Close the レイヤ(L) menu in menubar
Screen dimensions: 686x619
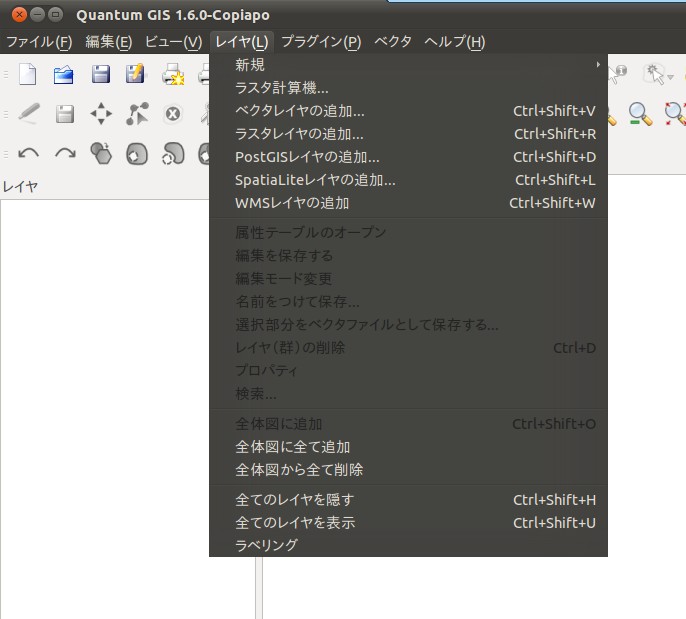(242, 42)
